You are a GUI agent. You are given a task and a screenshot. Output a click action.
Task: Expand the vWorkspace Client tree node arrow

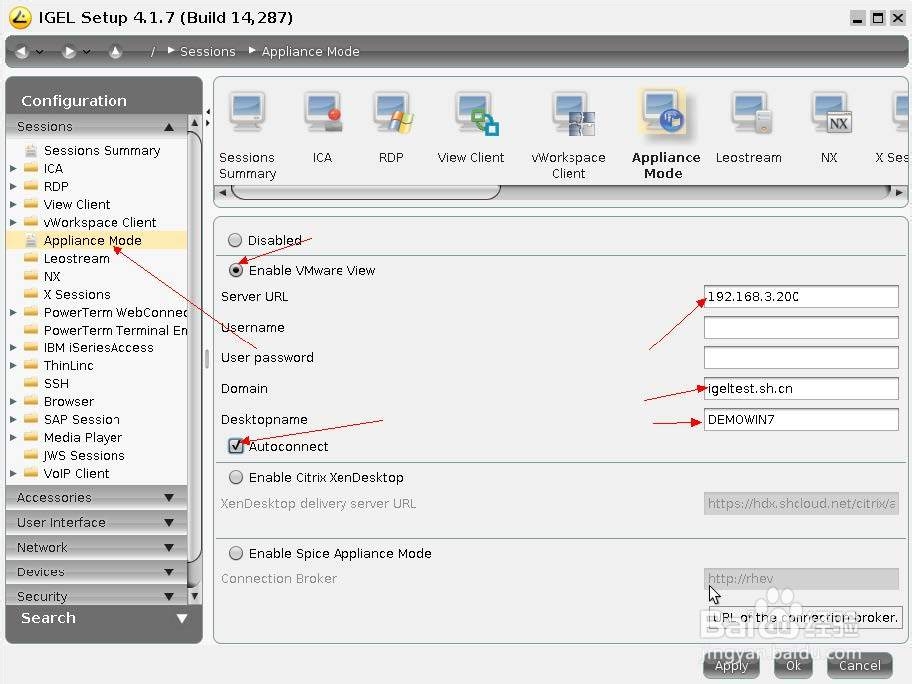point(13,223)
